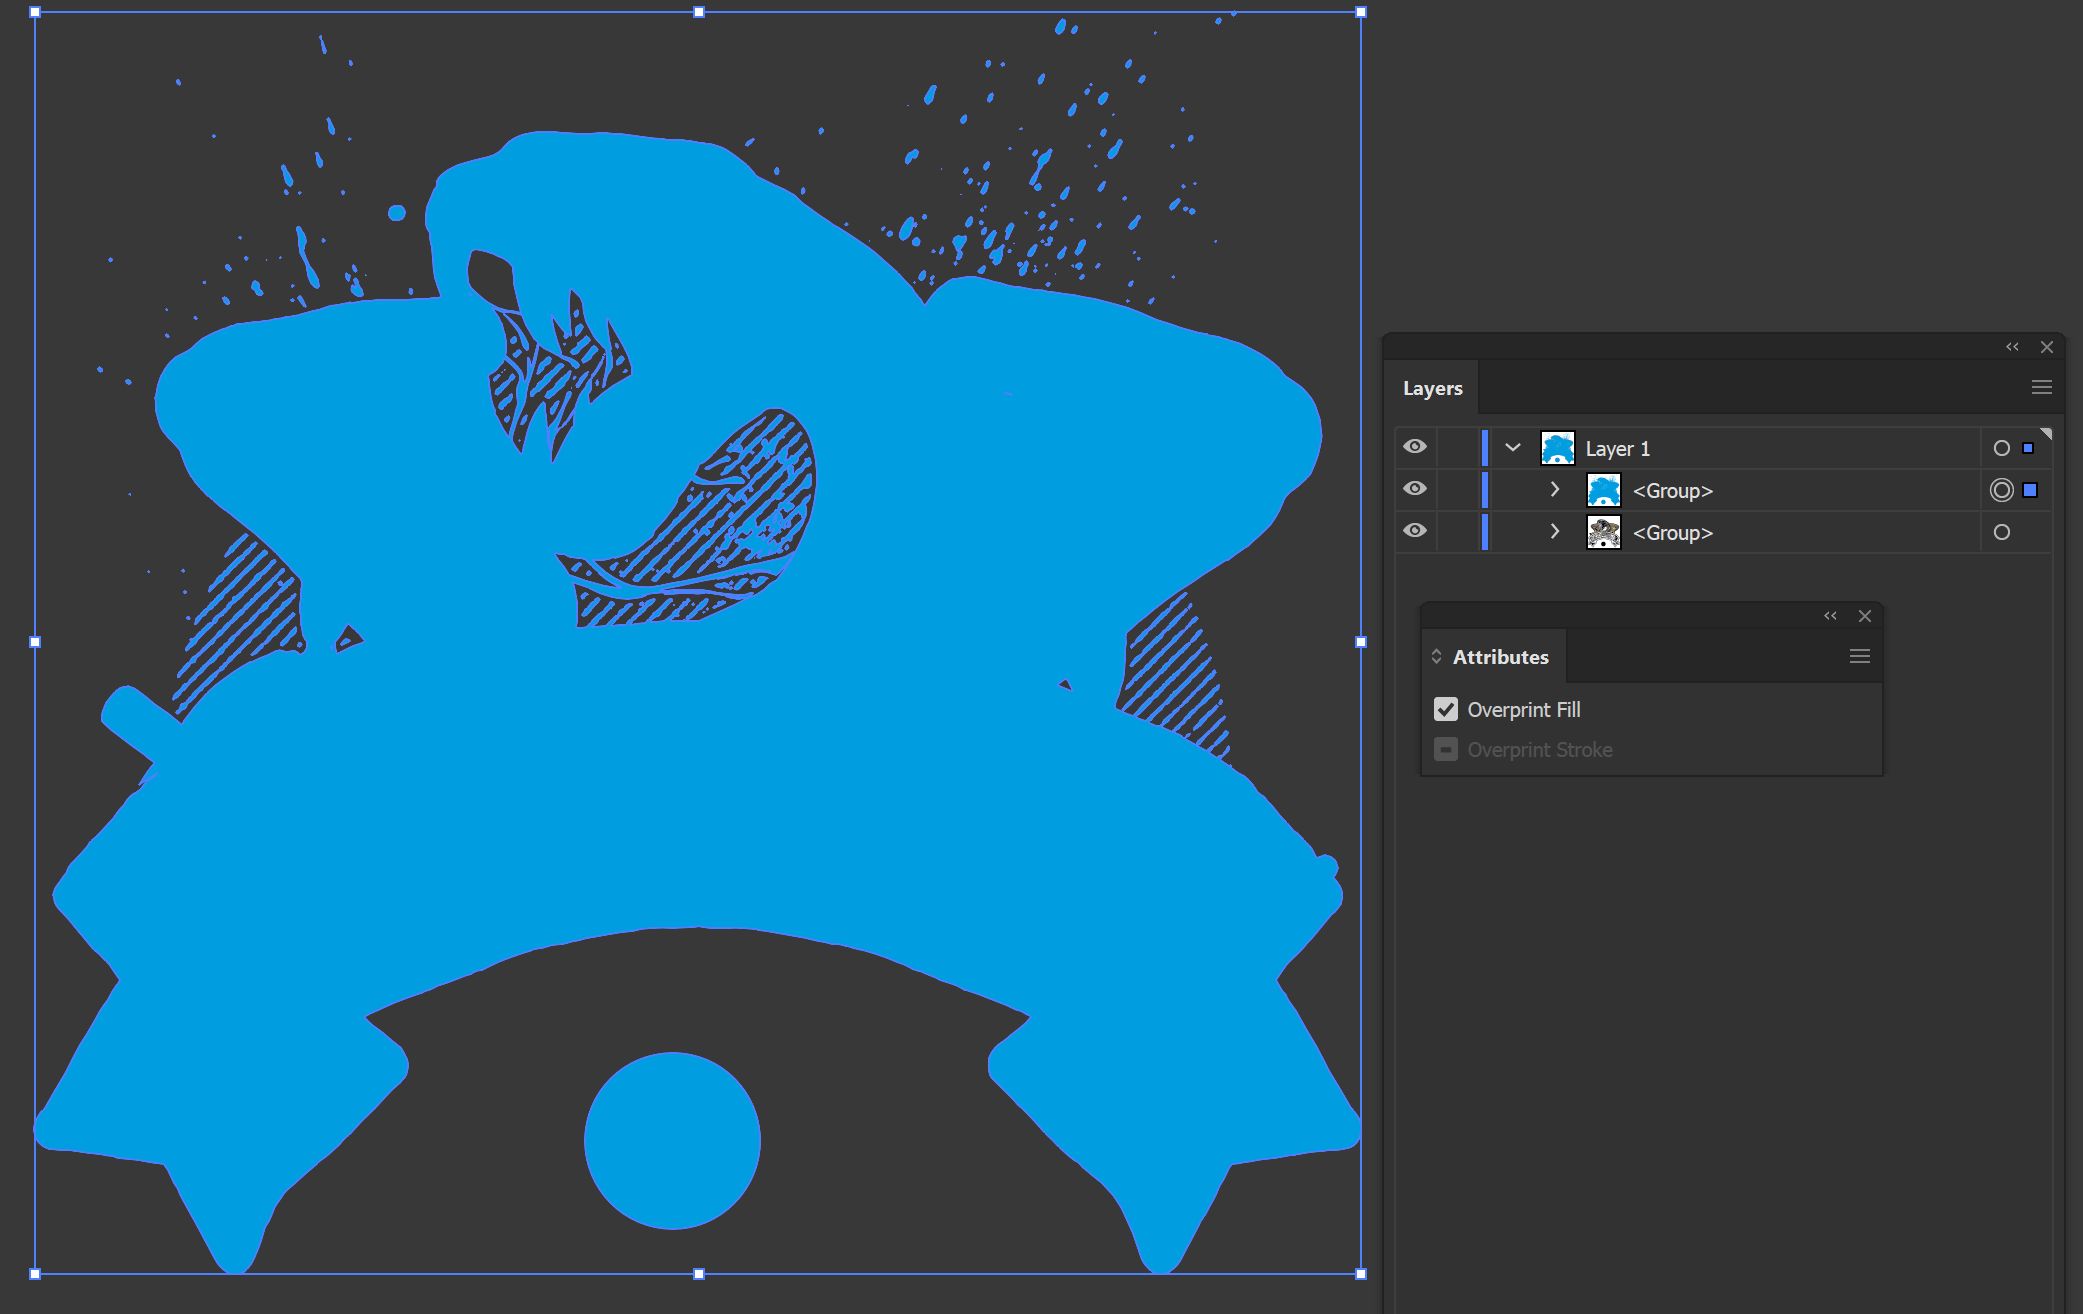Collapse the Layers panel with double arrows

[x=2012, y=347]
